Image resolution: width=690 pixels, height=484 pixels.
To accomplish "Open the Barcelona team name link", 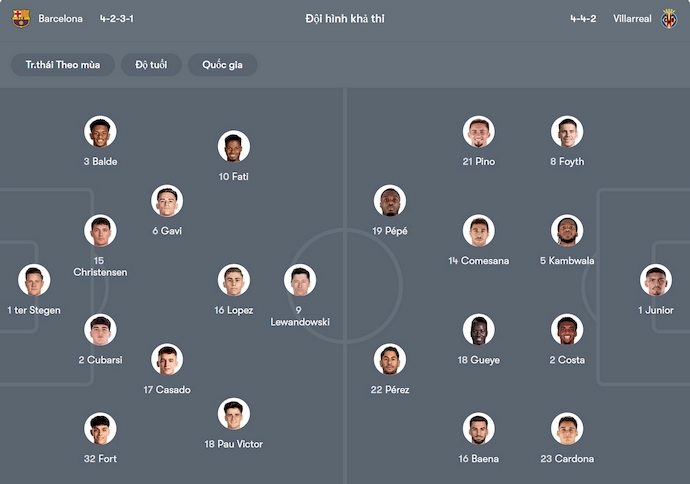I will pos(60,19).
